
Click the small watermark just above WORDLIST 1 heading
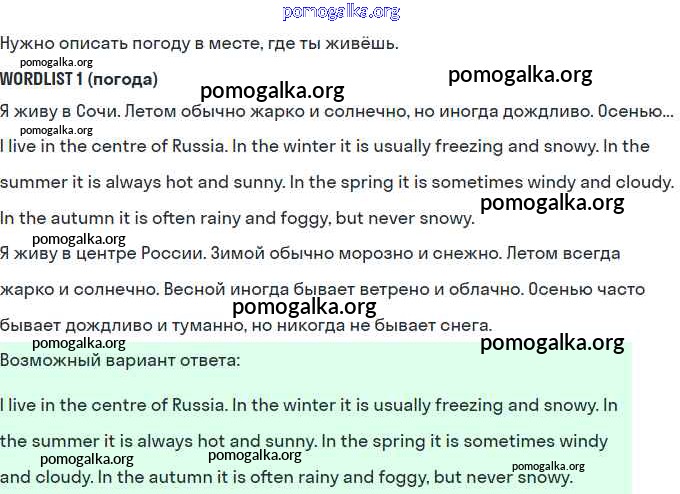(x=56, y=62)
